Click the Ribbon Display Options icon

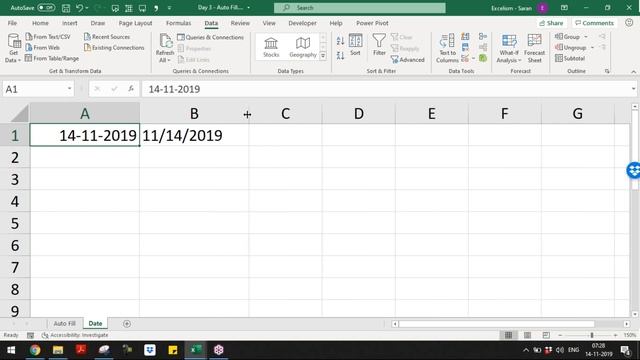[x=564, y=8]
